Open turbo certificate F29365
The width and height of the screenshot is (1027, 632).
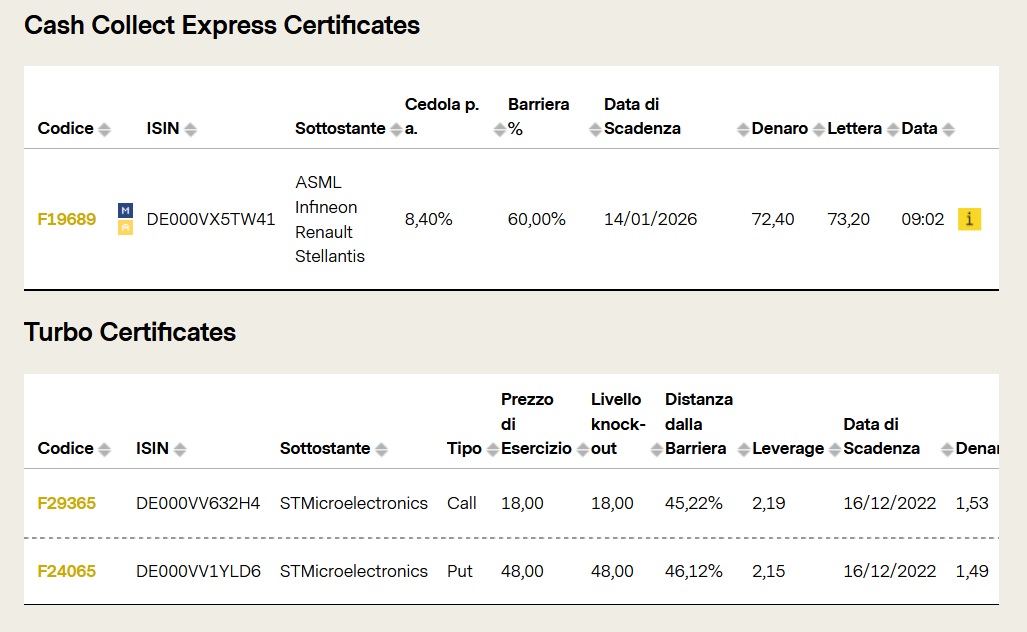pos(67,503)
